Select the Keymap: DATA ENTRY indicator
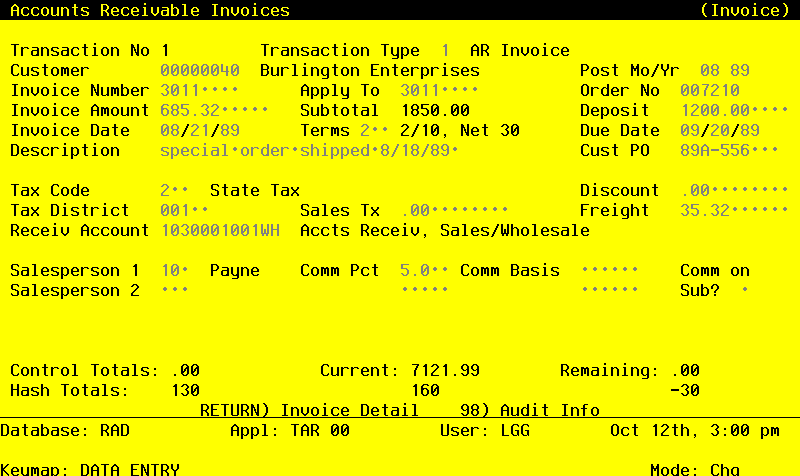800x476 pixels. (x=90, y=470)
